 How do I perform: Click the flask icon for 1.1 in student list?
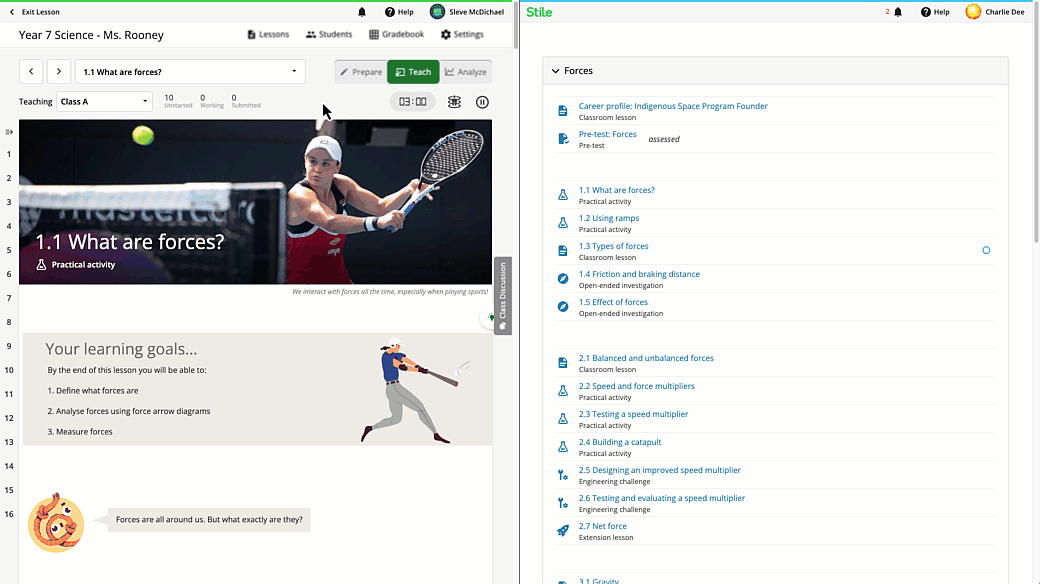click(562, 194)
